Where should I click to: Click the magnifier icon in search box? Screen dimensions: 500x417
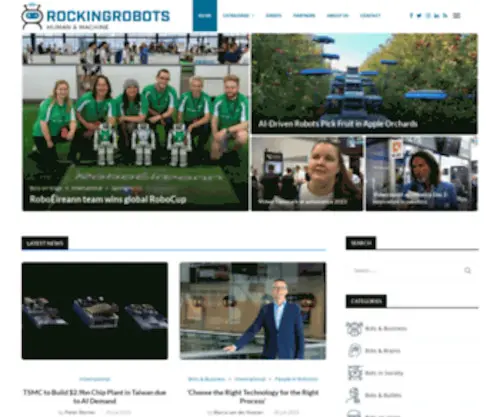pos(468,270)
